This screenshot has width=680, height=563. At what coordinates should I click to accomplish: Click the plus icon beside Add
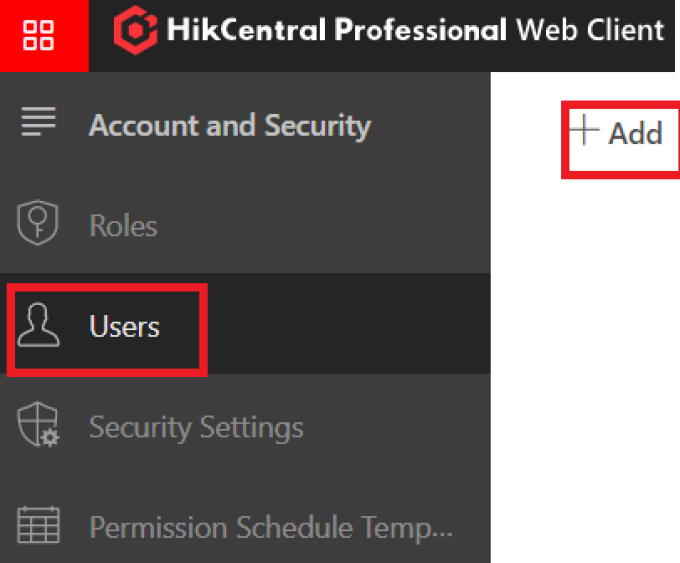584,131
